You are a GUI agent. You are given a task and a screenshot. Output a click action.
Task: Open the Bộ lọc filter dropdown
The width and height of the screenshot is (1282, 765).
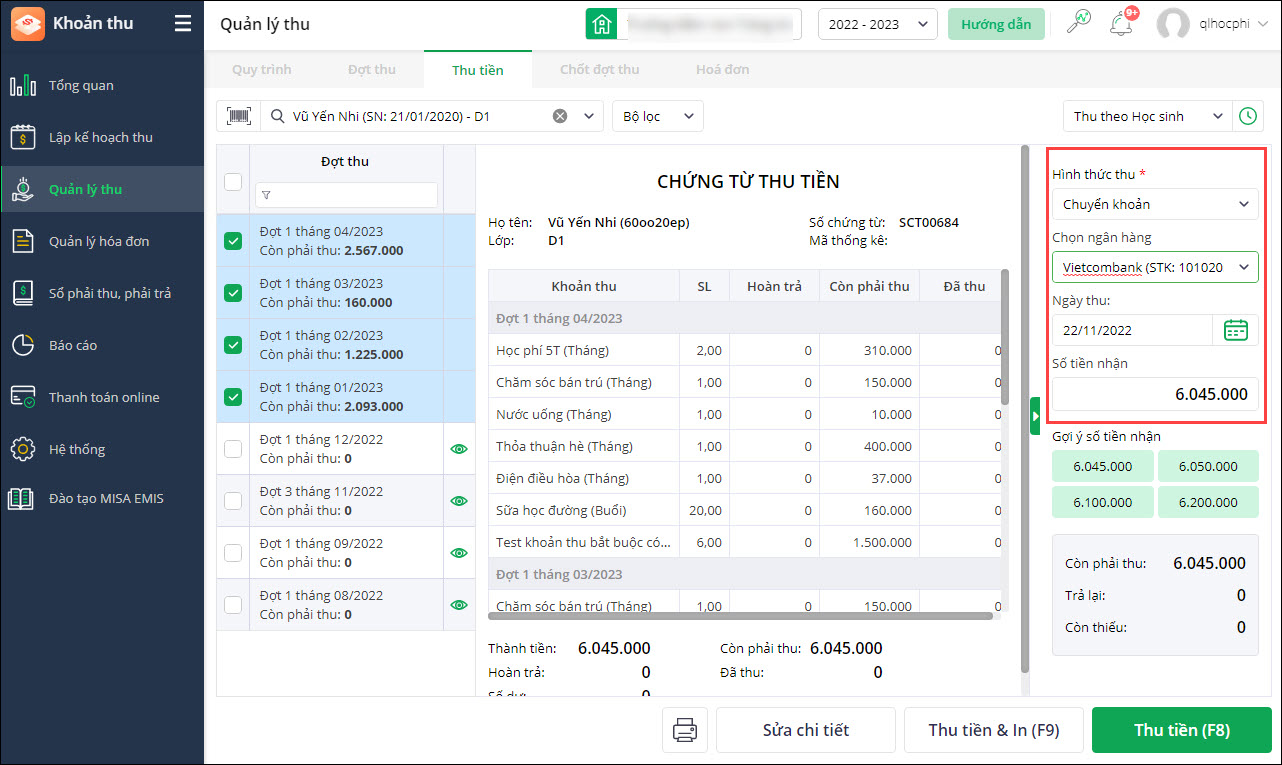coord(657,116)
